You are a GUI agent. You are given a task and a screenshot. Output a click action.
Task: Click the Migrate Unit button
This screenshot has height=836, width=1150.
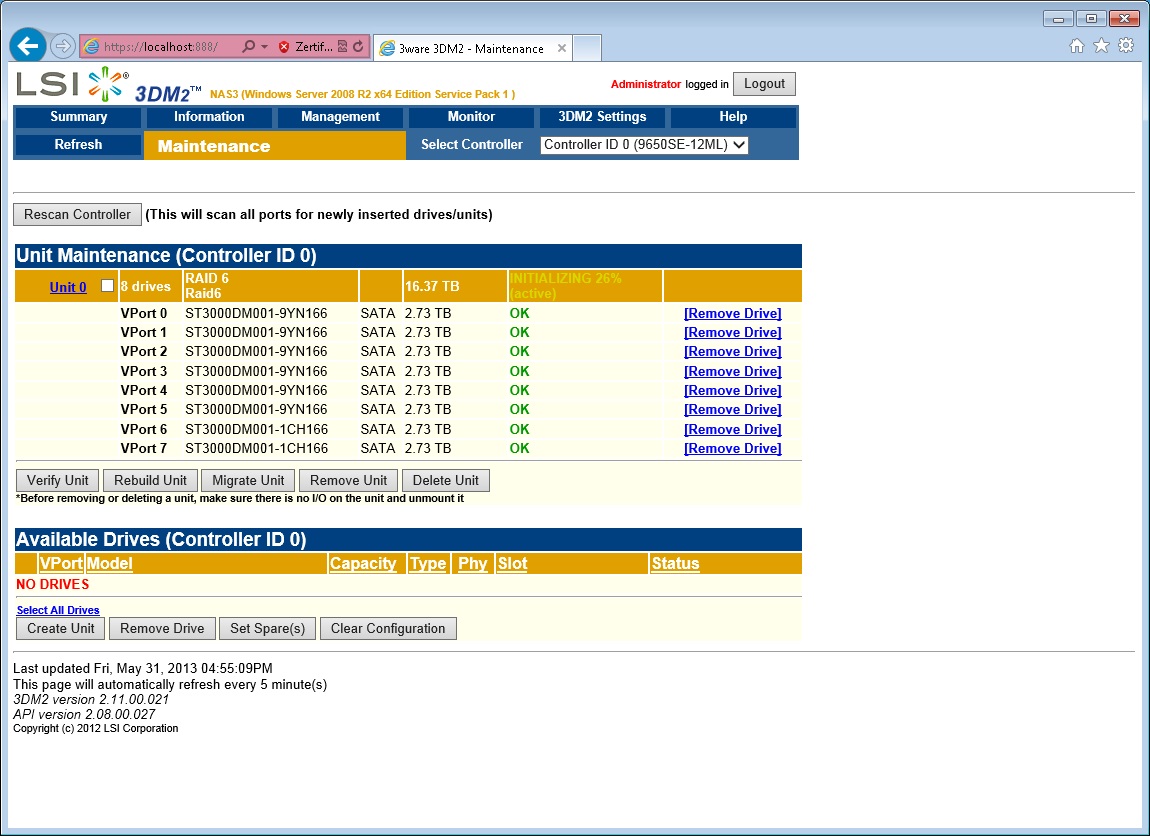click(248, 480)
